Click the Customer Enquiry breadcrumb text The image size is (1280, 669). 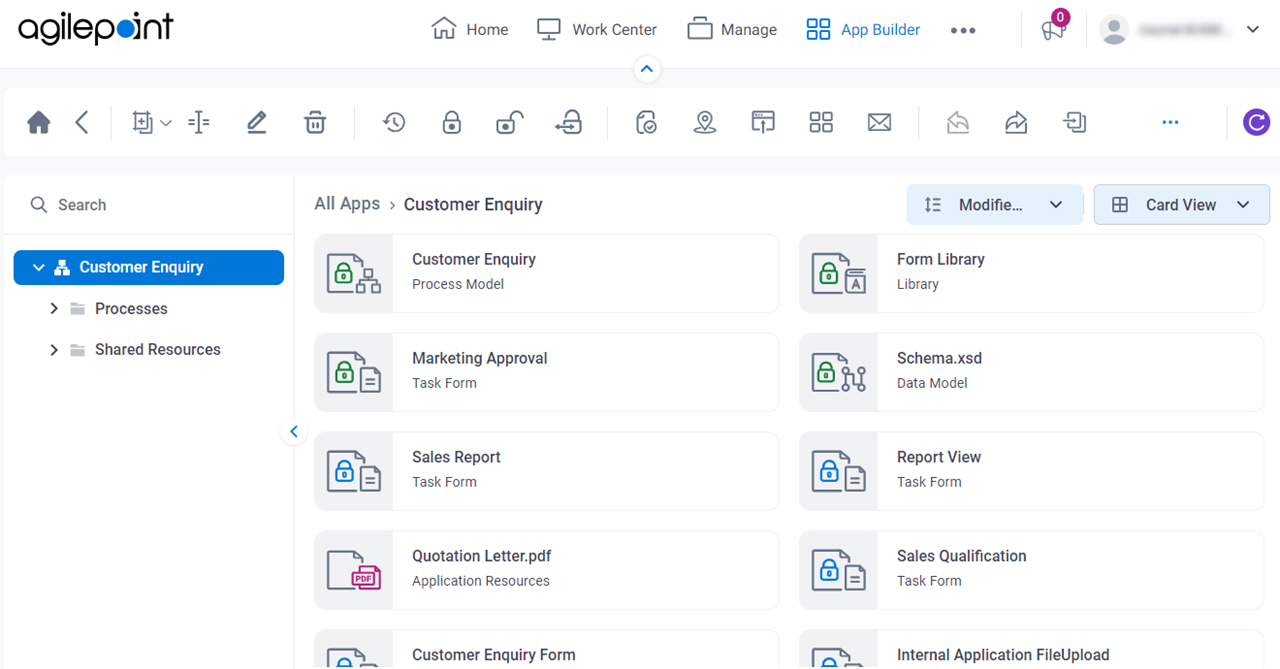click(x=473, y=204)
